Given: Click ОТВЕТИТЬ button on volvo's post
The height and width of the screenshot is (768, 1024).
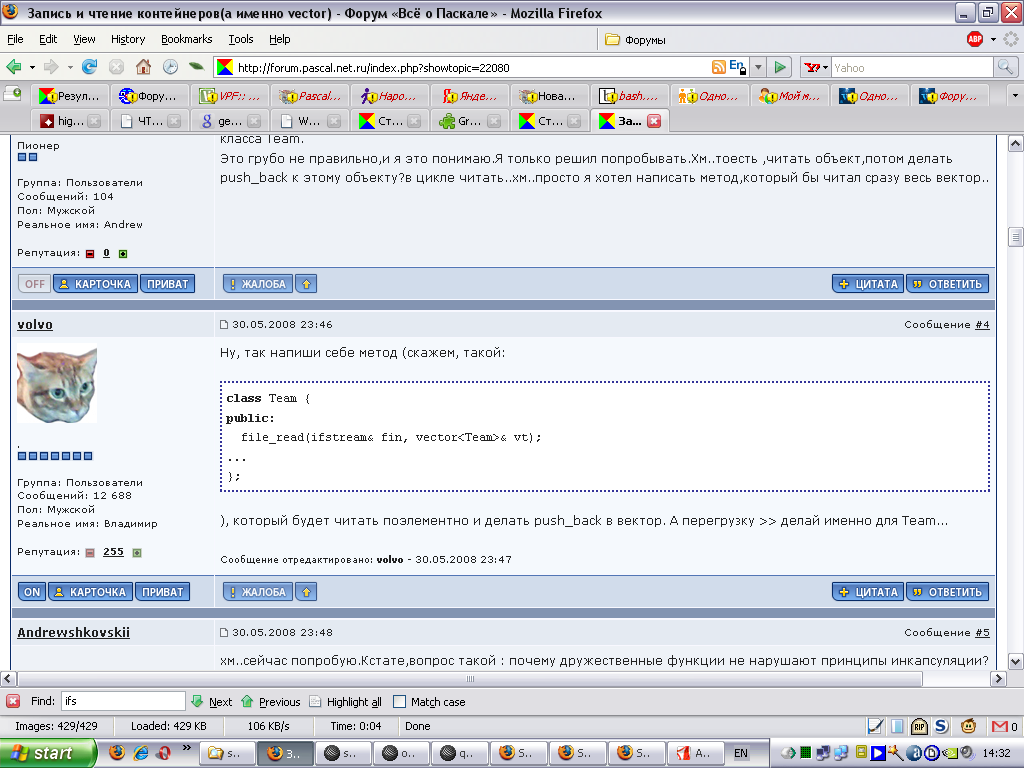Looking at the screenshot, I should [947, 592].
